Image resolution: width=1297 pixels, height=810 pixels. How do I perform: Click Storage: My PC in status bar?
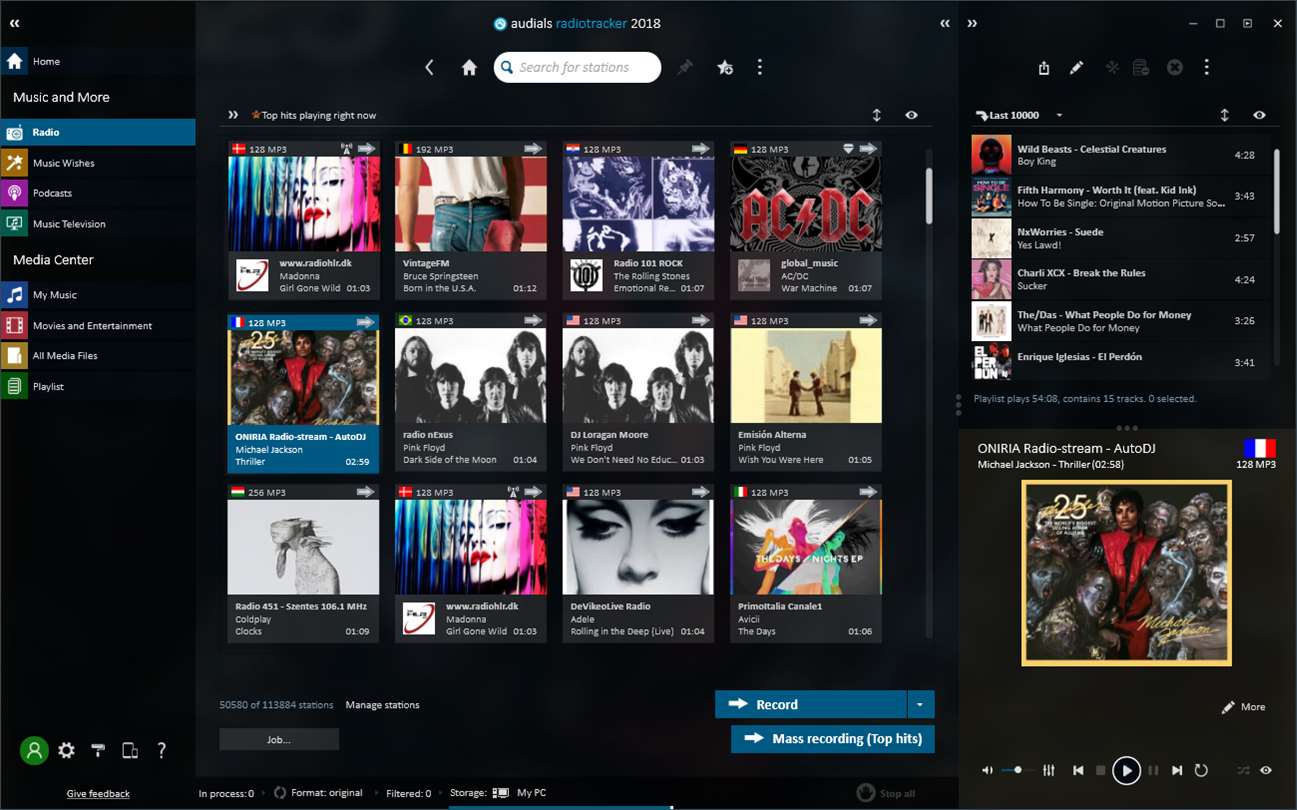[498, 793]
